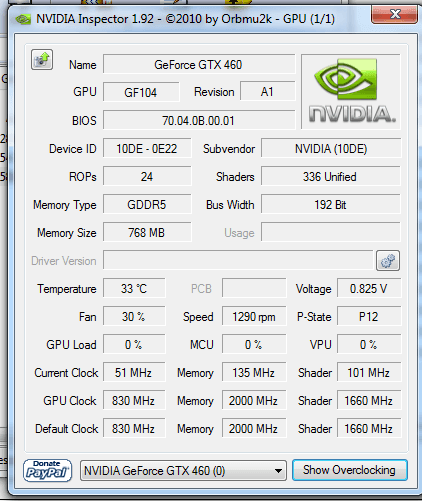Close the NVIDIA Inspector window
The width and height of the screenshot is (422, 501).
394,15
